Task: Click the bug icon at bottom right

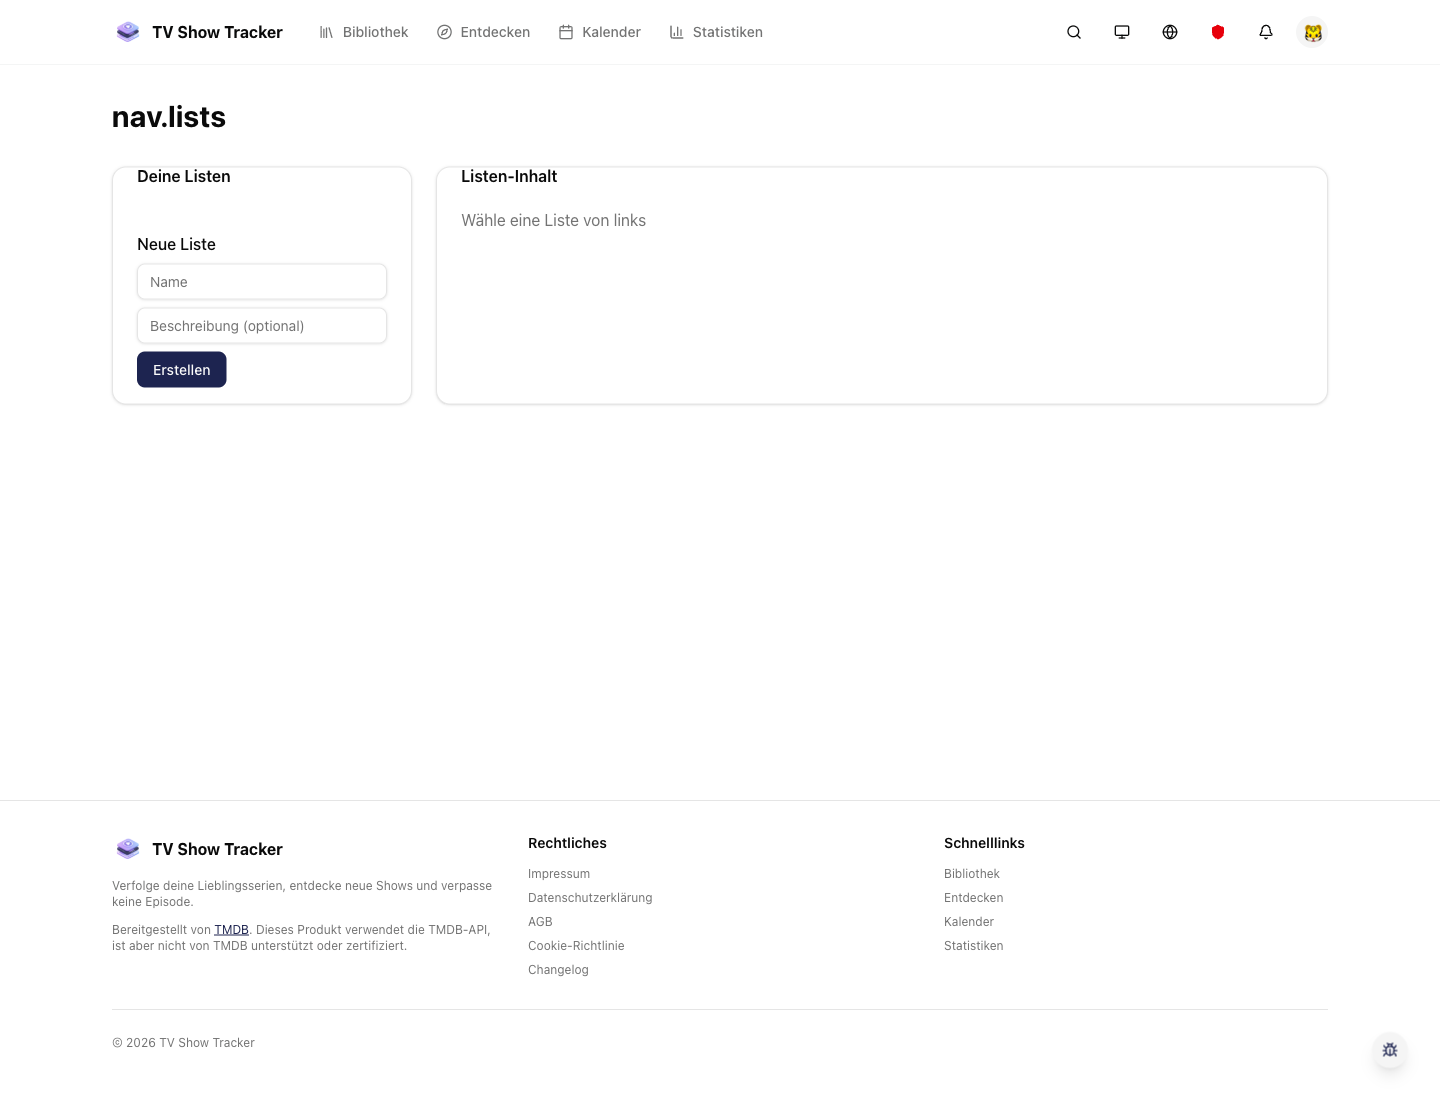Action: (1390, 1050)
